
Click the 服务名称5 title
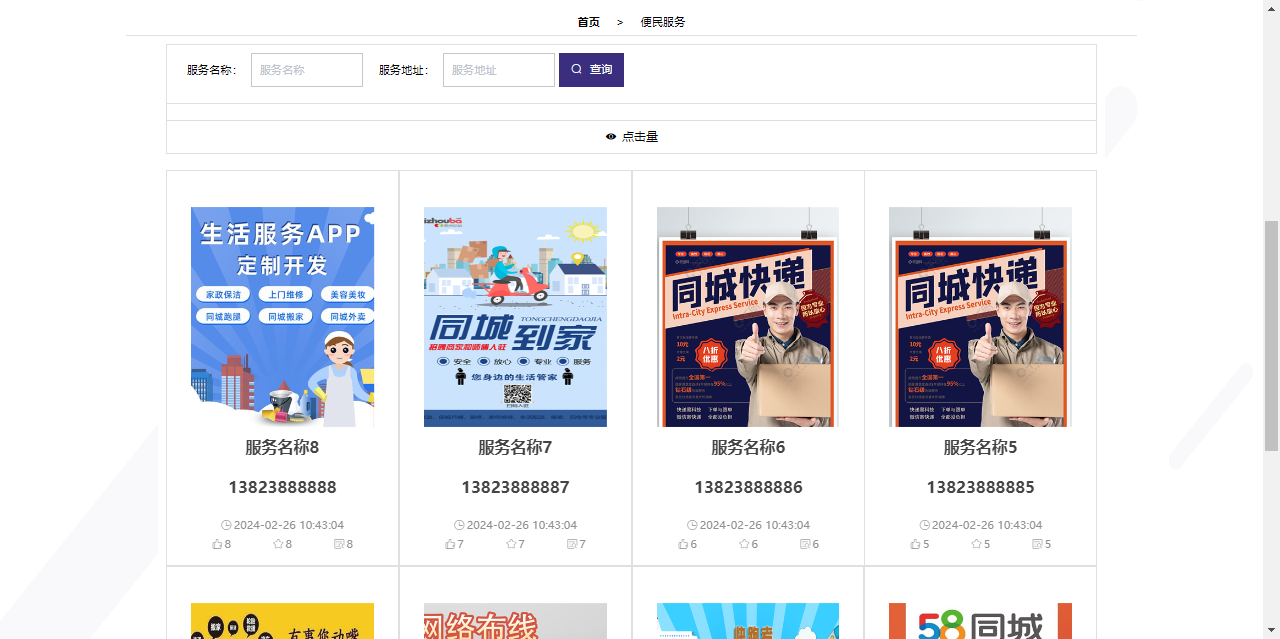click(x=980, y=448)
